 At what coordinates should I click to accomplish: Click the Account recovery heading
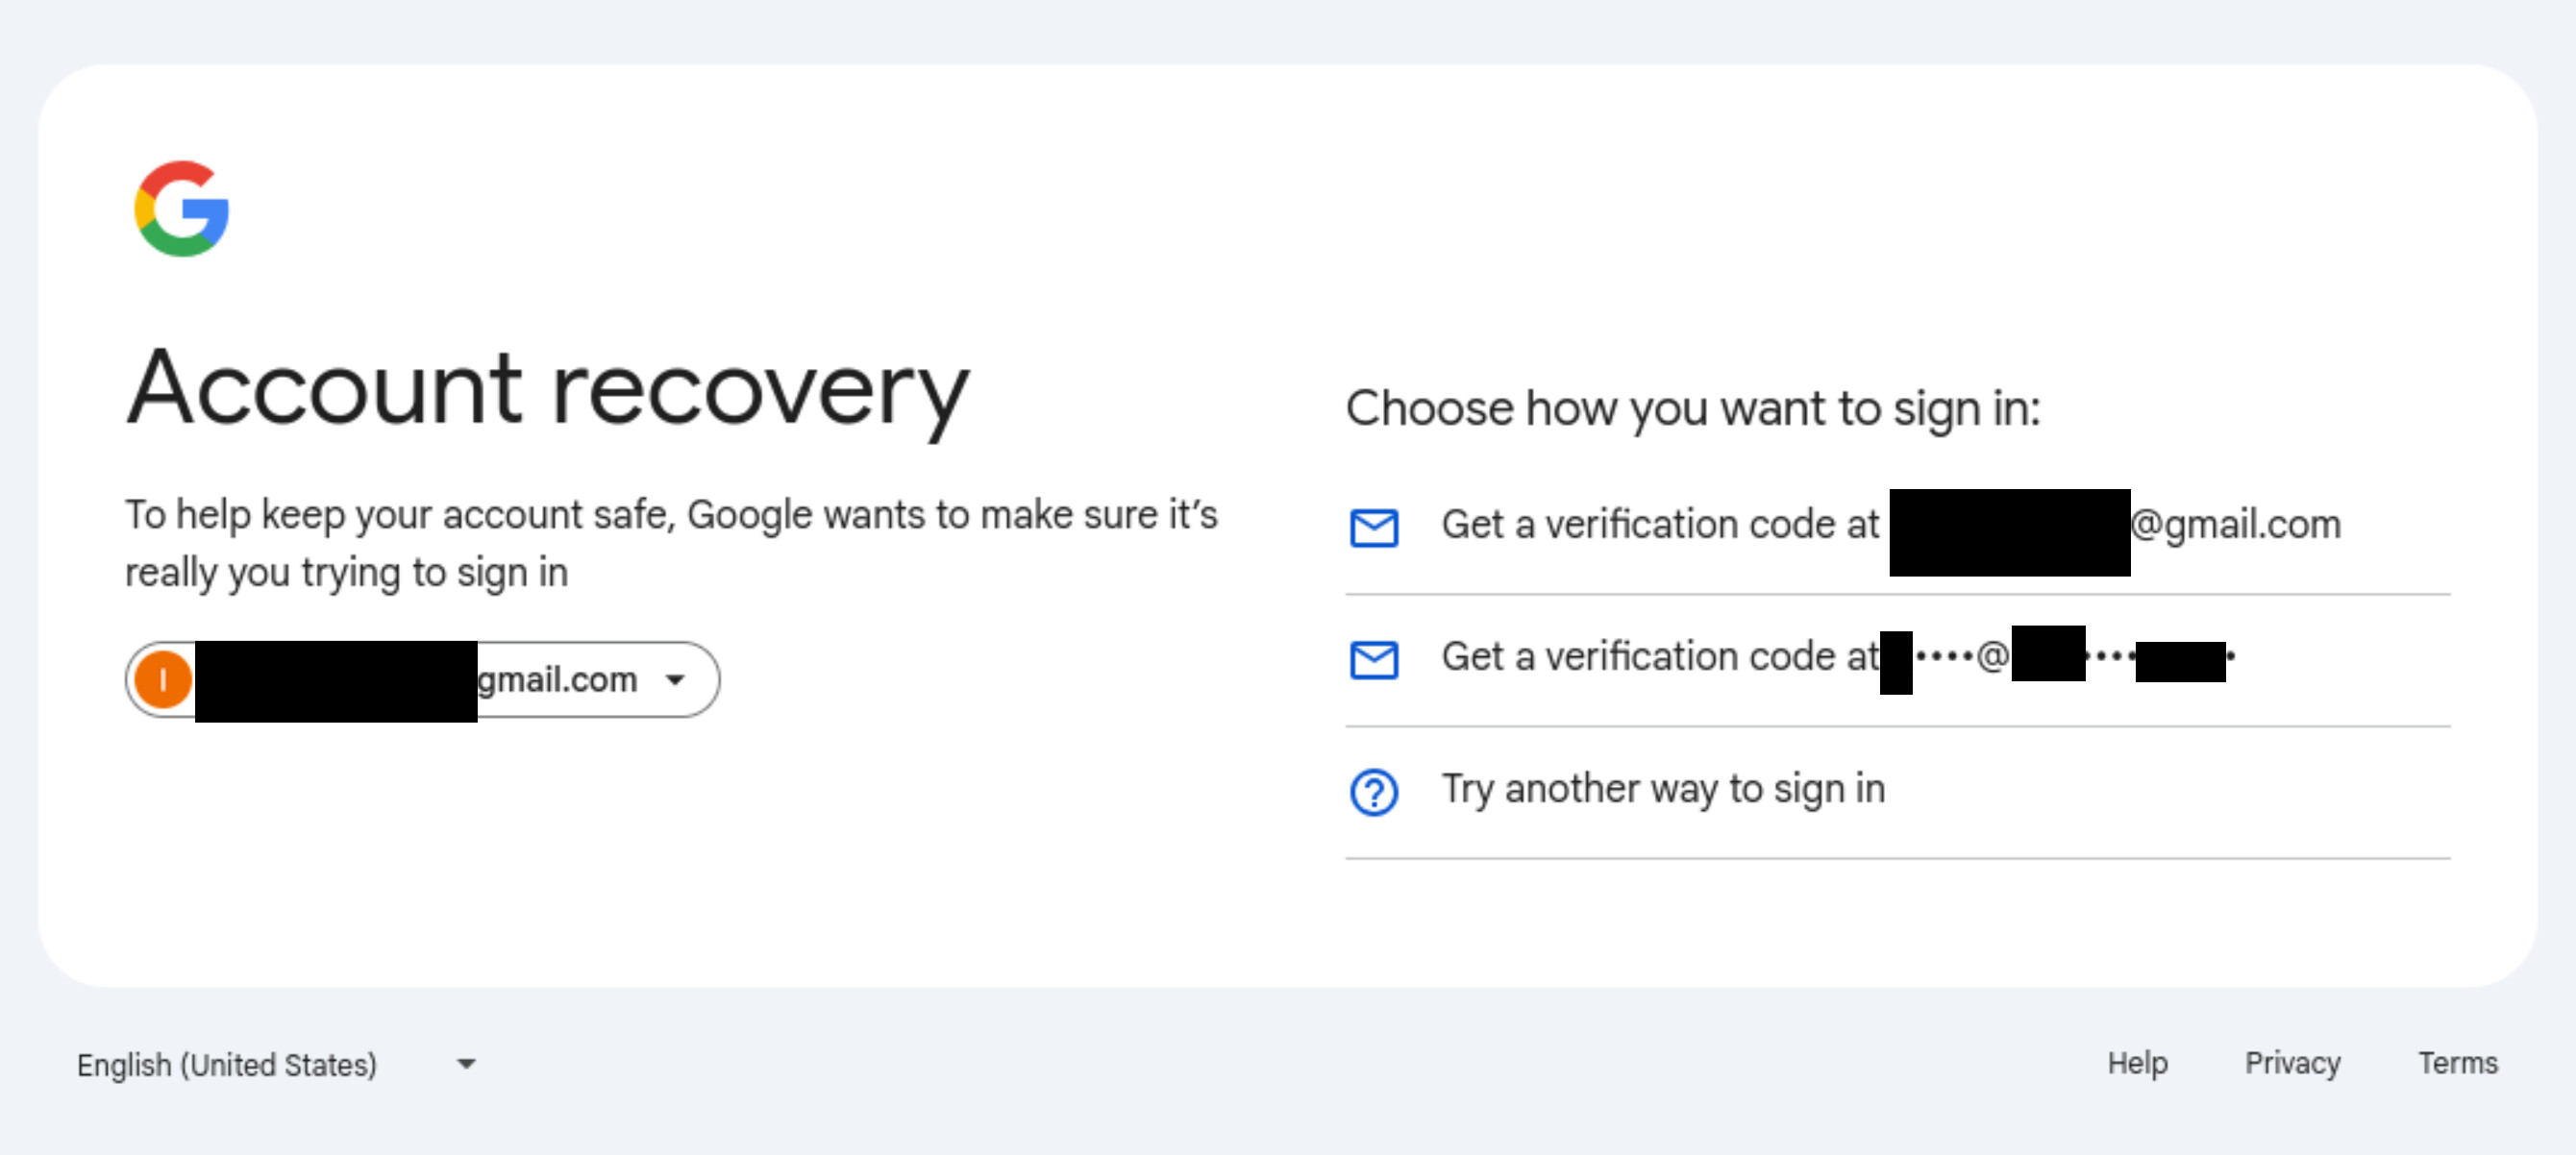pos(548,389)
